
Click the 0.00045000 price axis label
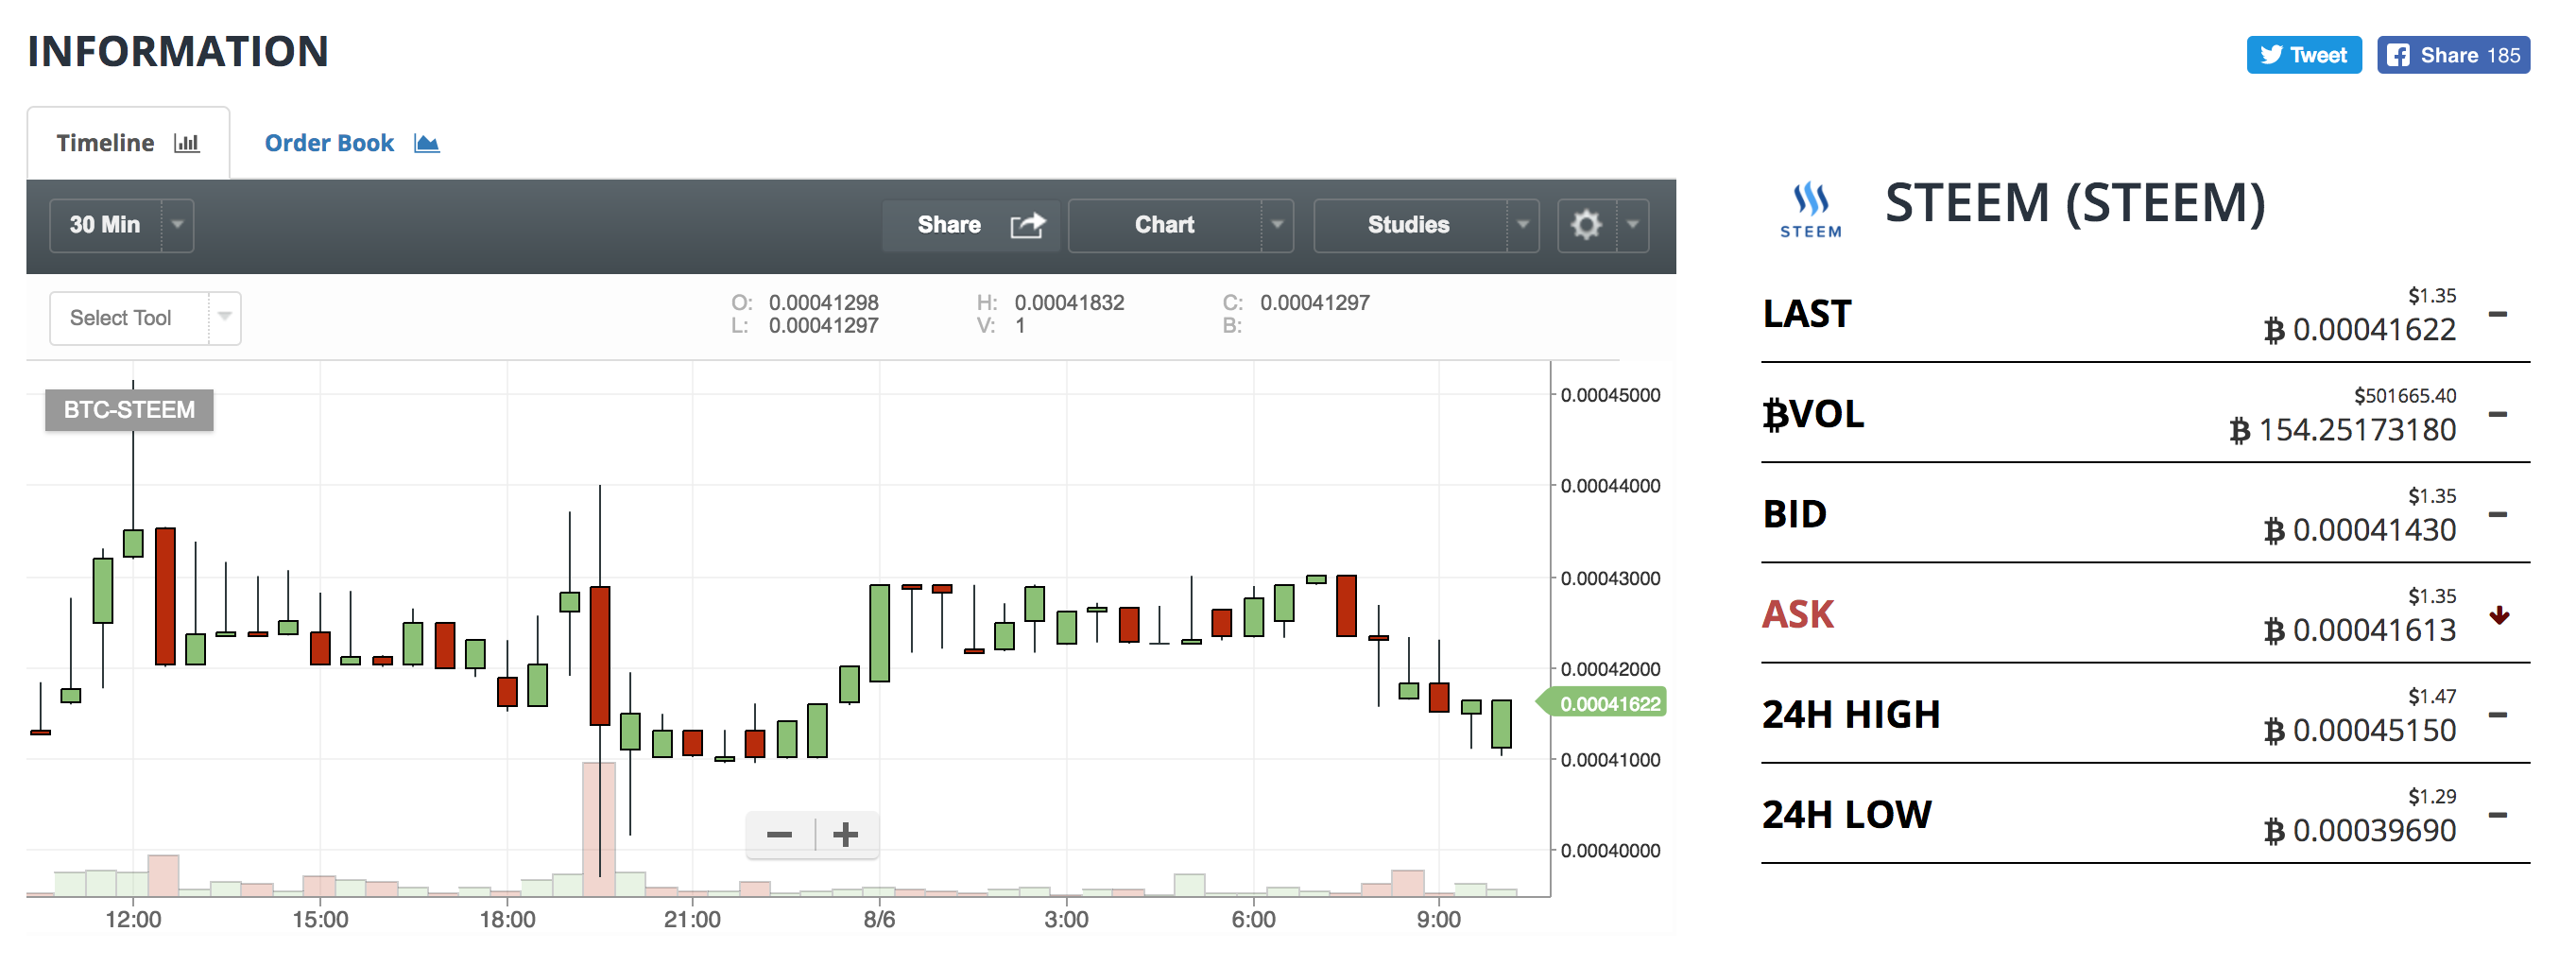(x=1610, y=395)
